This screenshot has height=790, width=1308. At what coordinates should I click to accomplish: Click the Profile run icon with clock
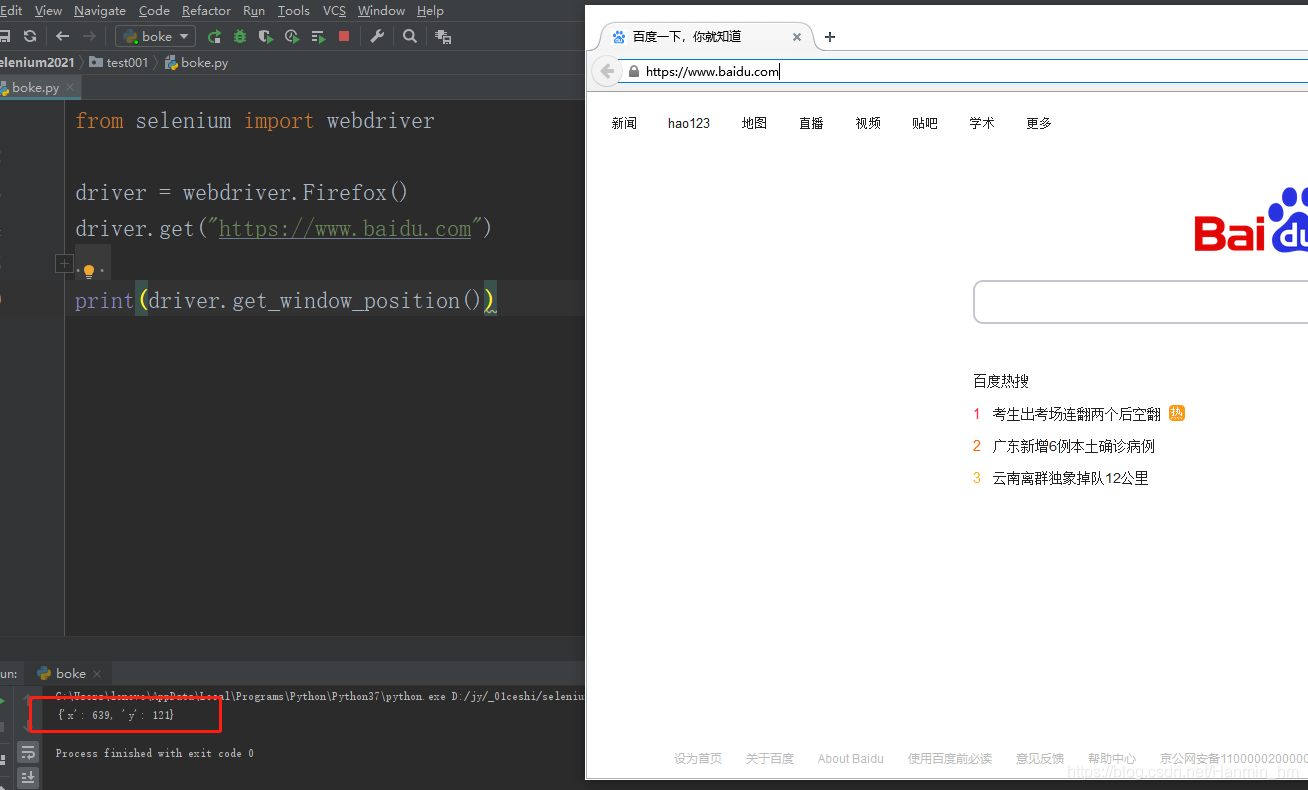(292, 36)
